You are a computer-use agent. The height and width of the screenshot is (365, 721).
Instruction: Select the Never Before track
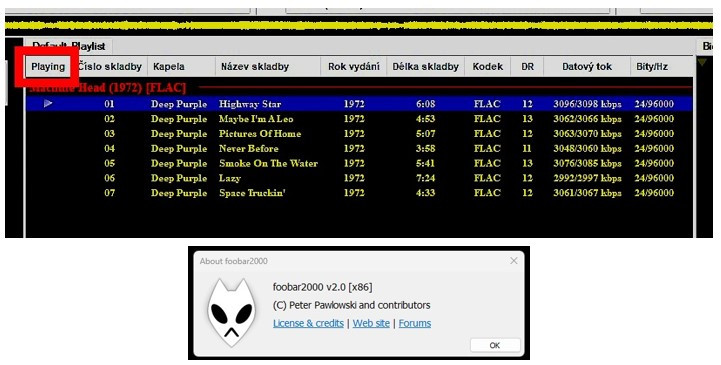click(359, 148)
